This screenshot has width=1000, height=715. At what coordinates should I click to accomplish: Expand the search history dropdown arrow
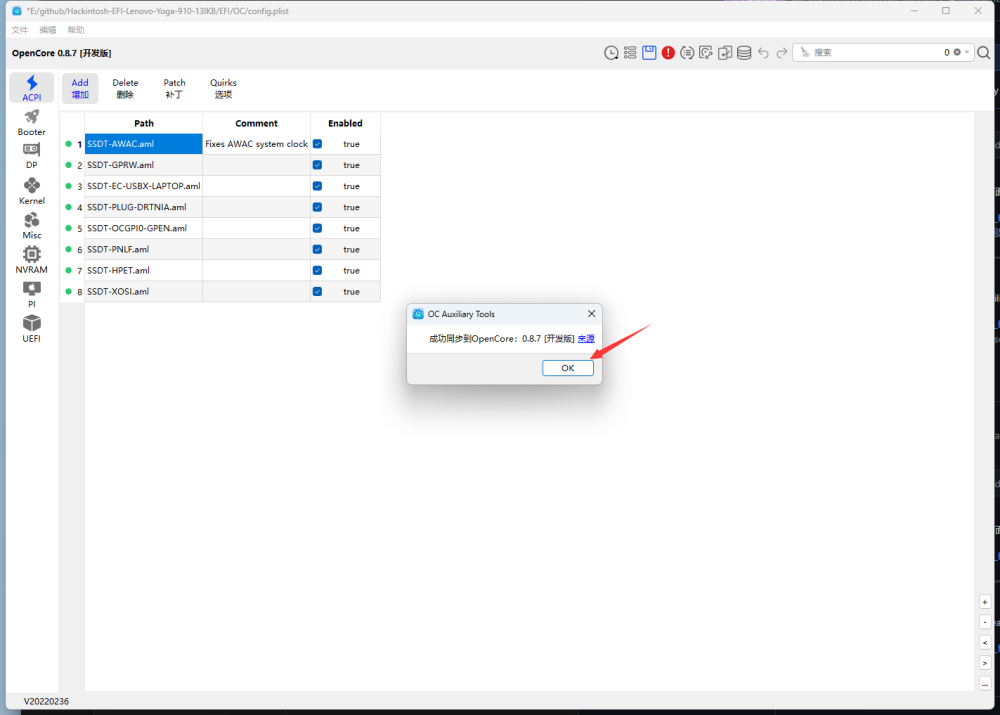(x=967, y=52)
